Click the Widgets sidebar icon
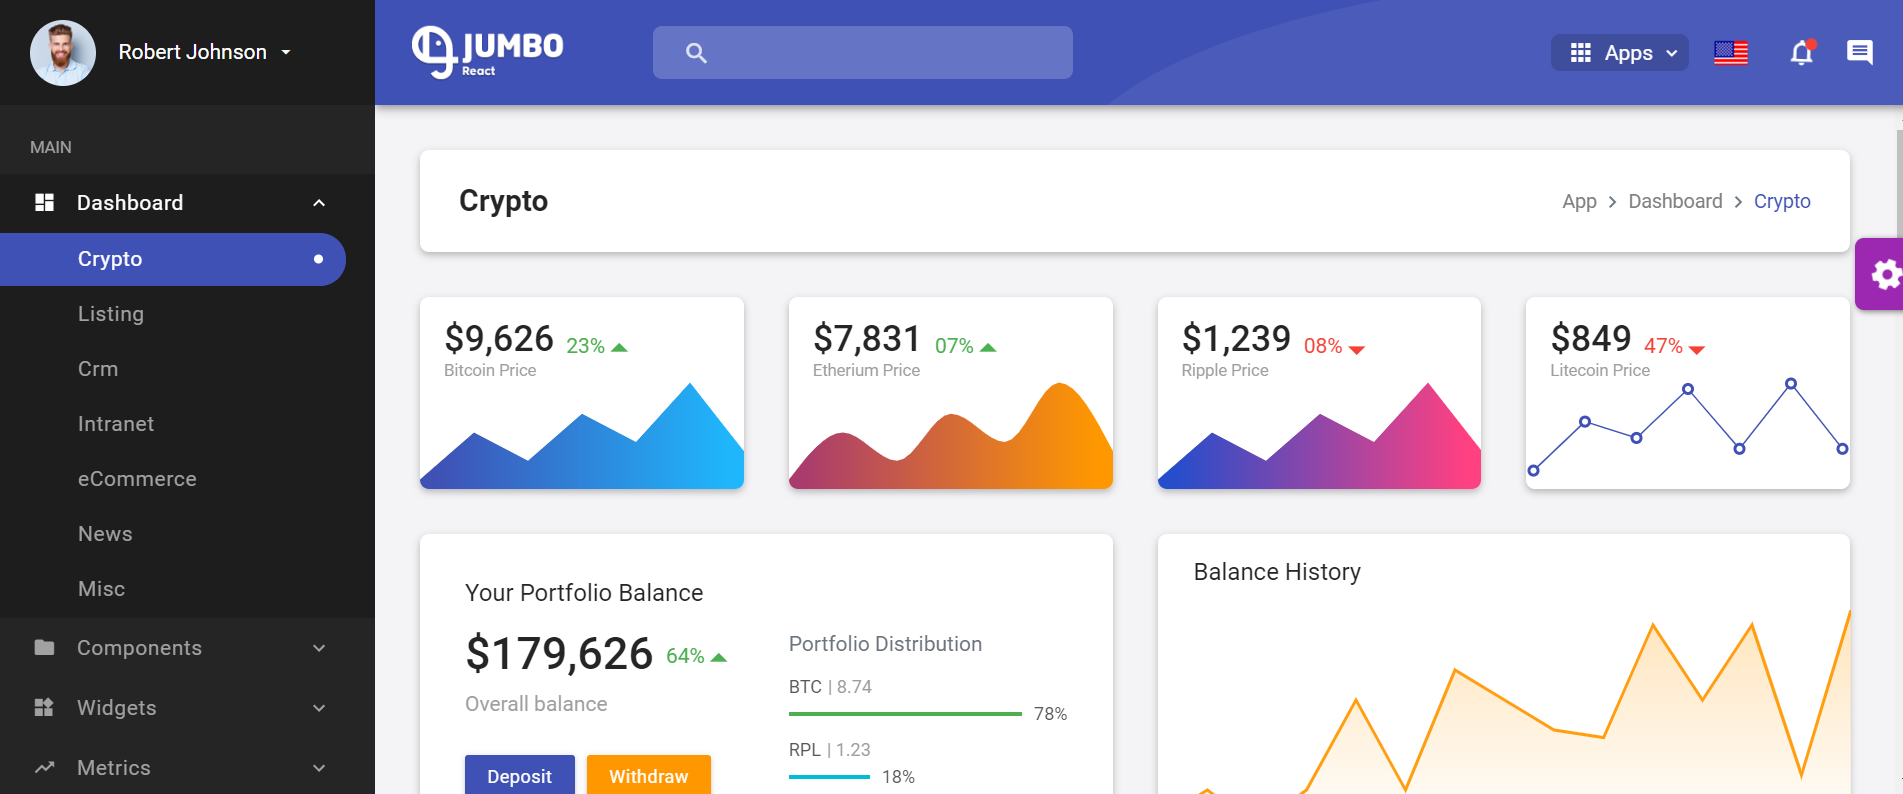 tap(44, 708)
